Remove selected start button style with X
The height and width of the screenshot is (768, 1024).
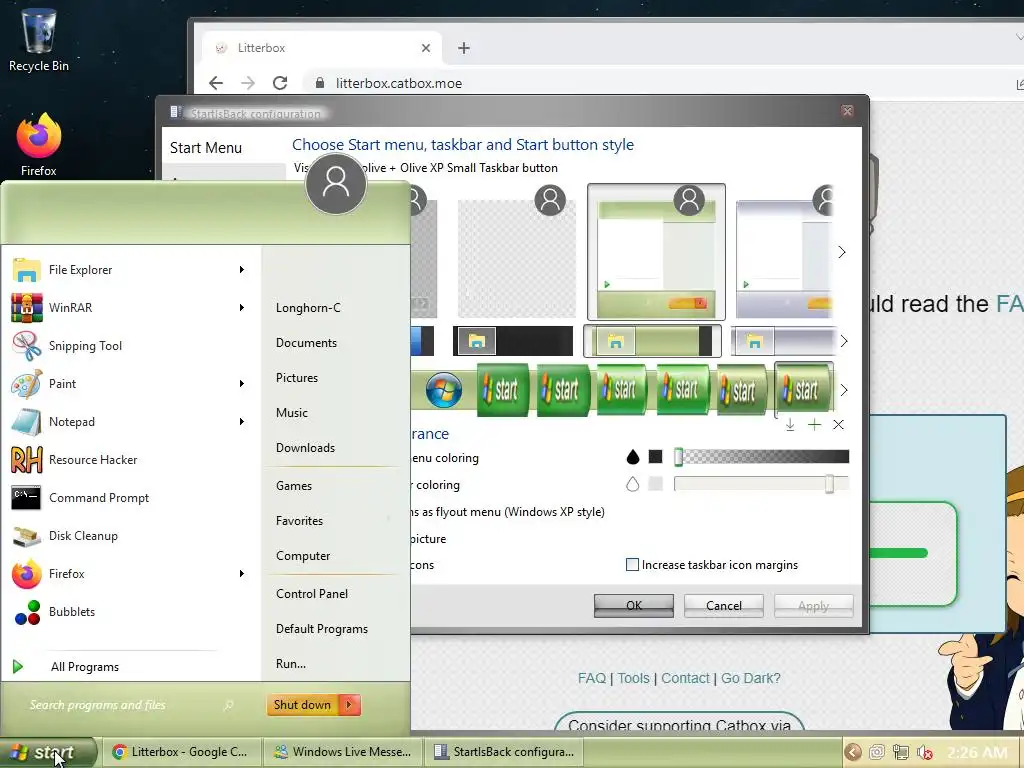point(839,425)
